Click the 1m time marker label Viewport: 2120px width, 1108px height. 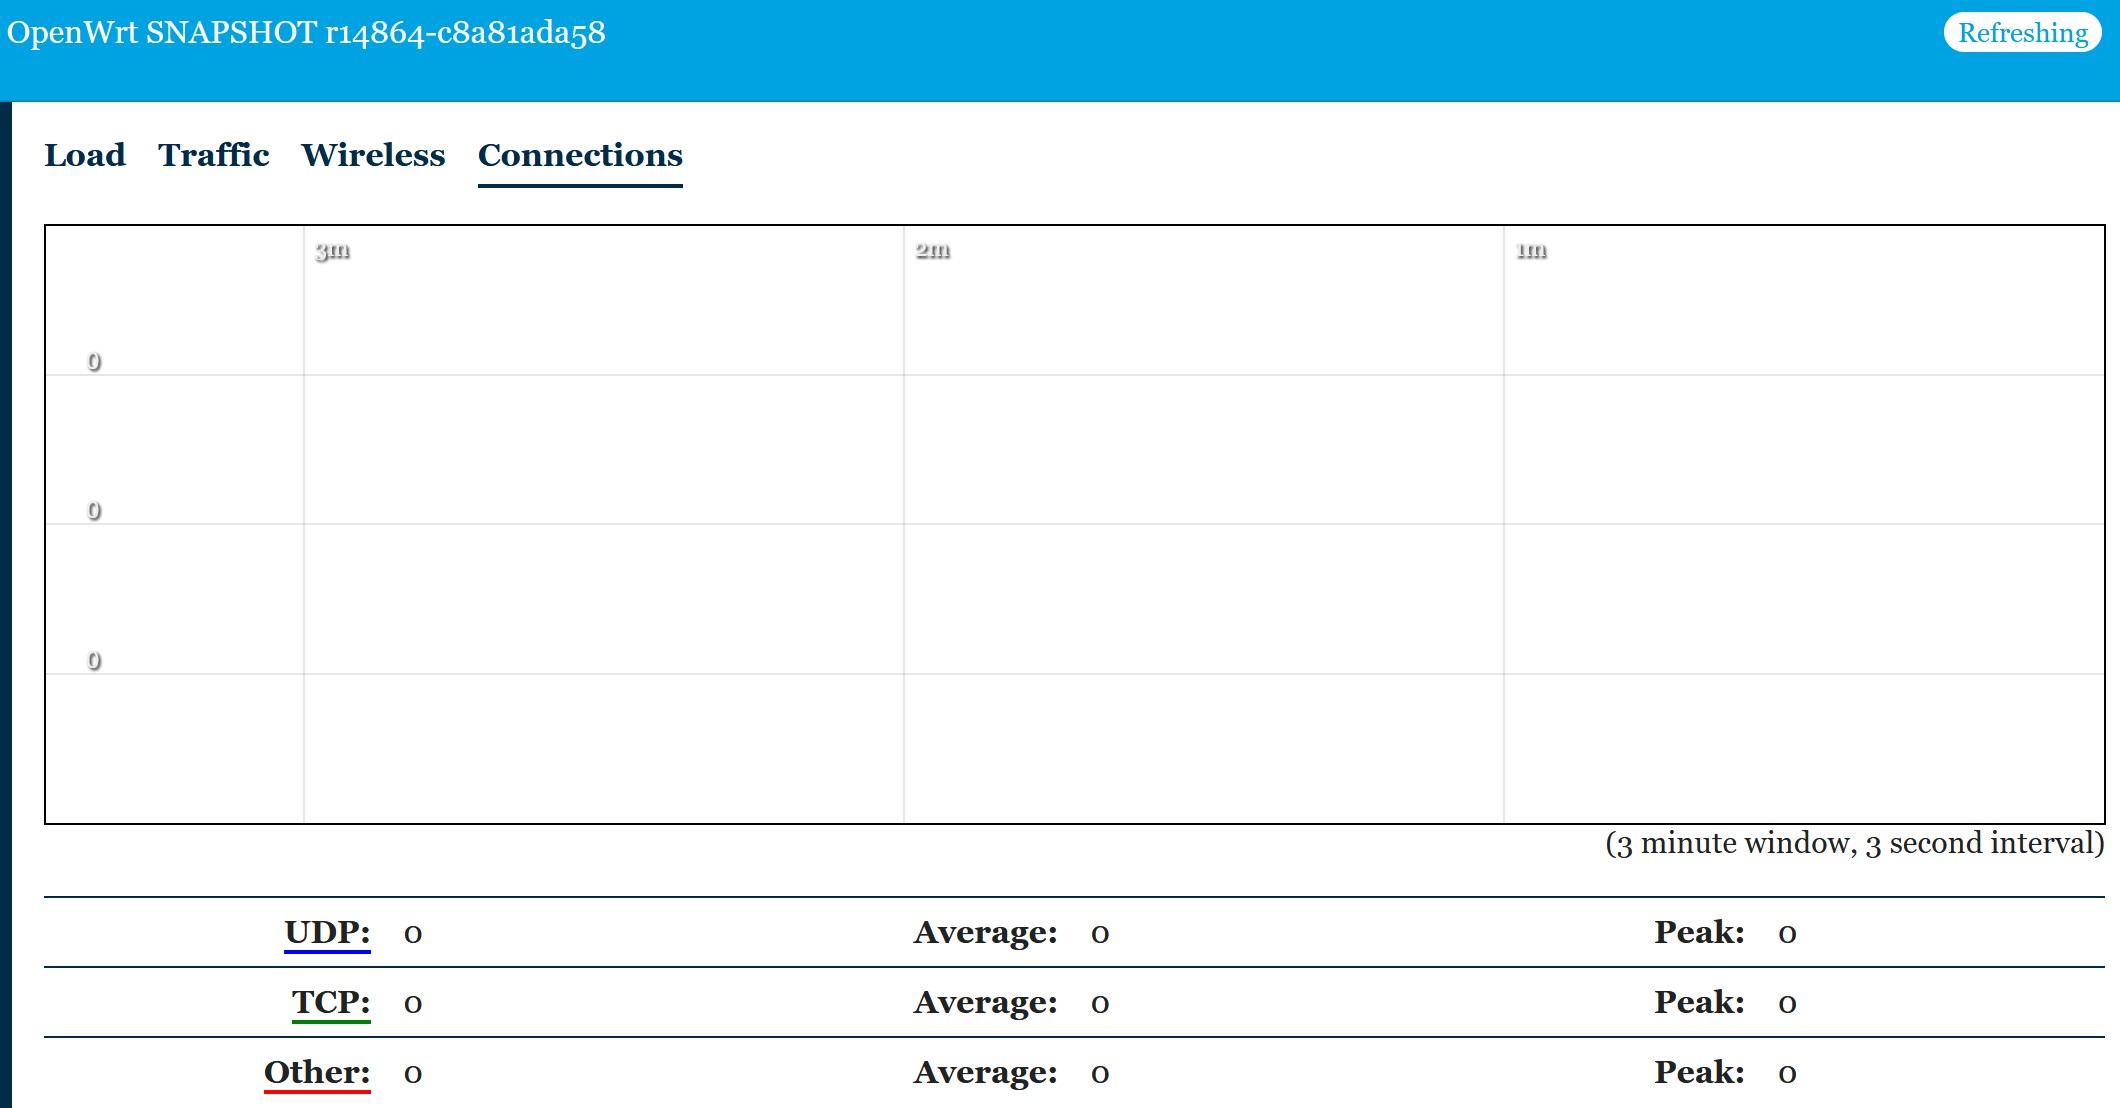[x=1530, y=252]
